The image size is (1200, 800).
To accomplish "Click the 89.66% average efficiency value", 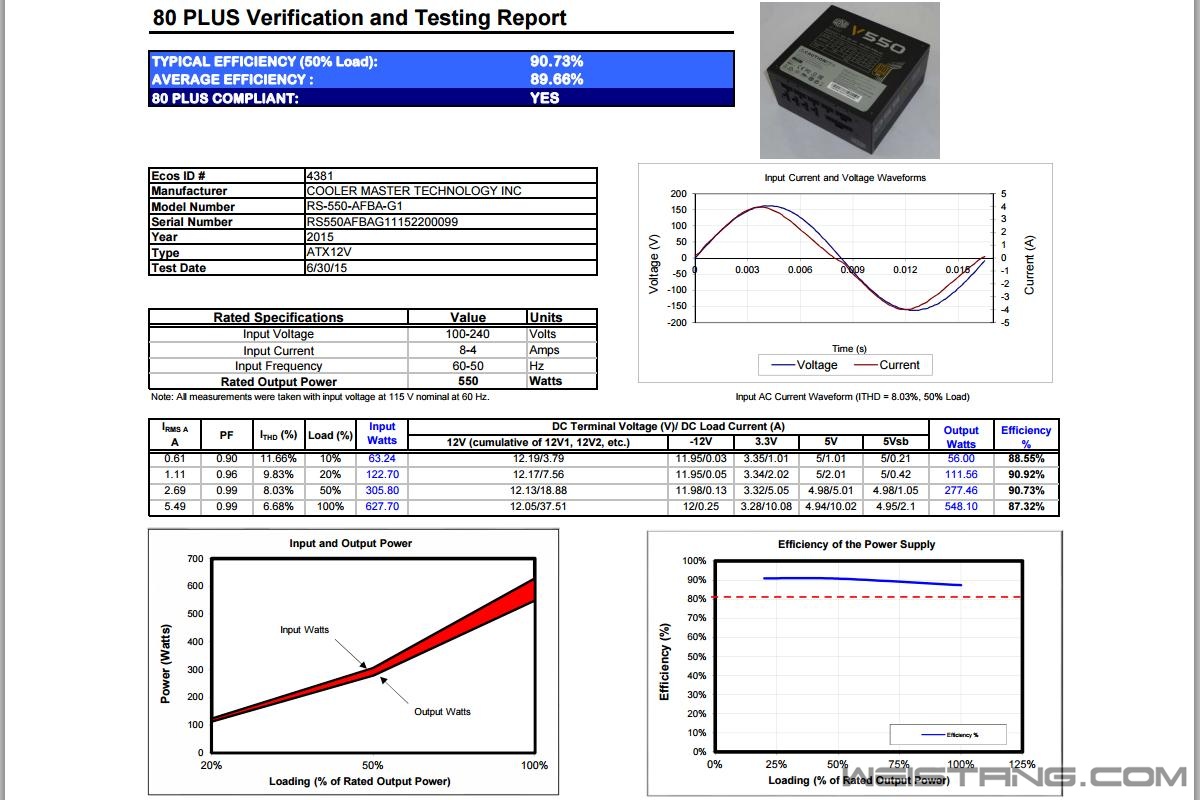I will (x=557, y=79).
